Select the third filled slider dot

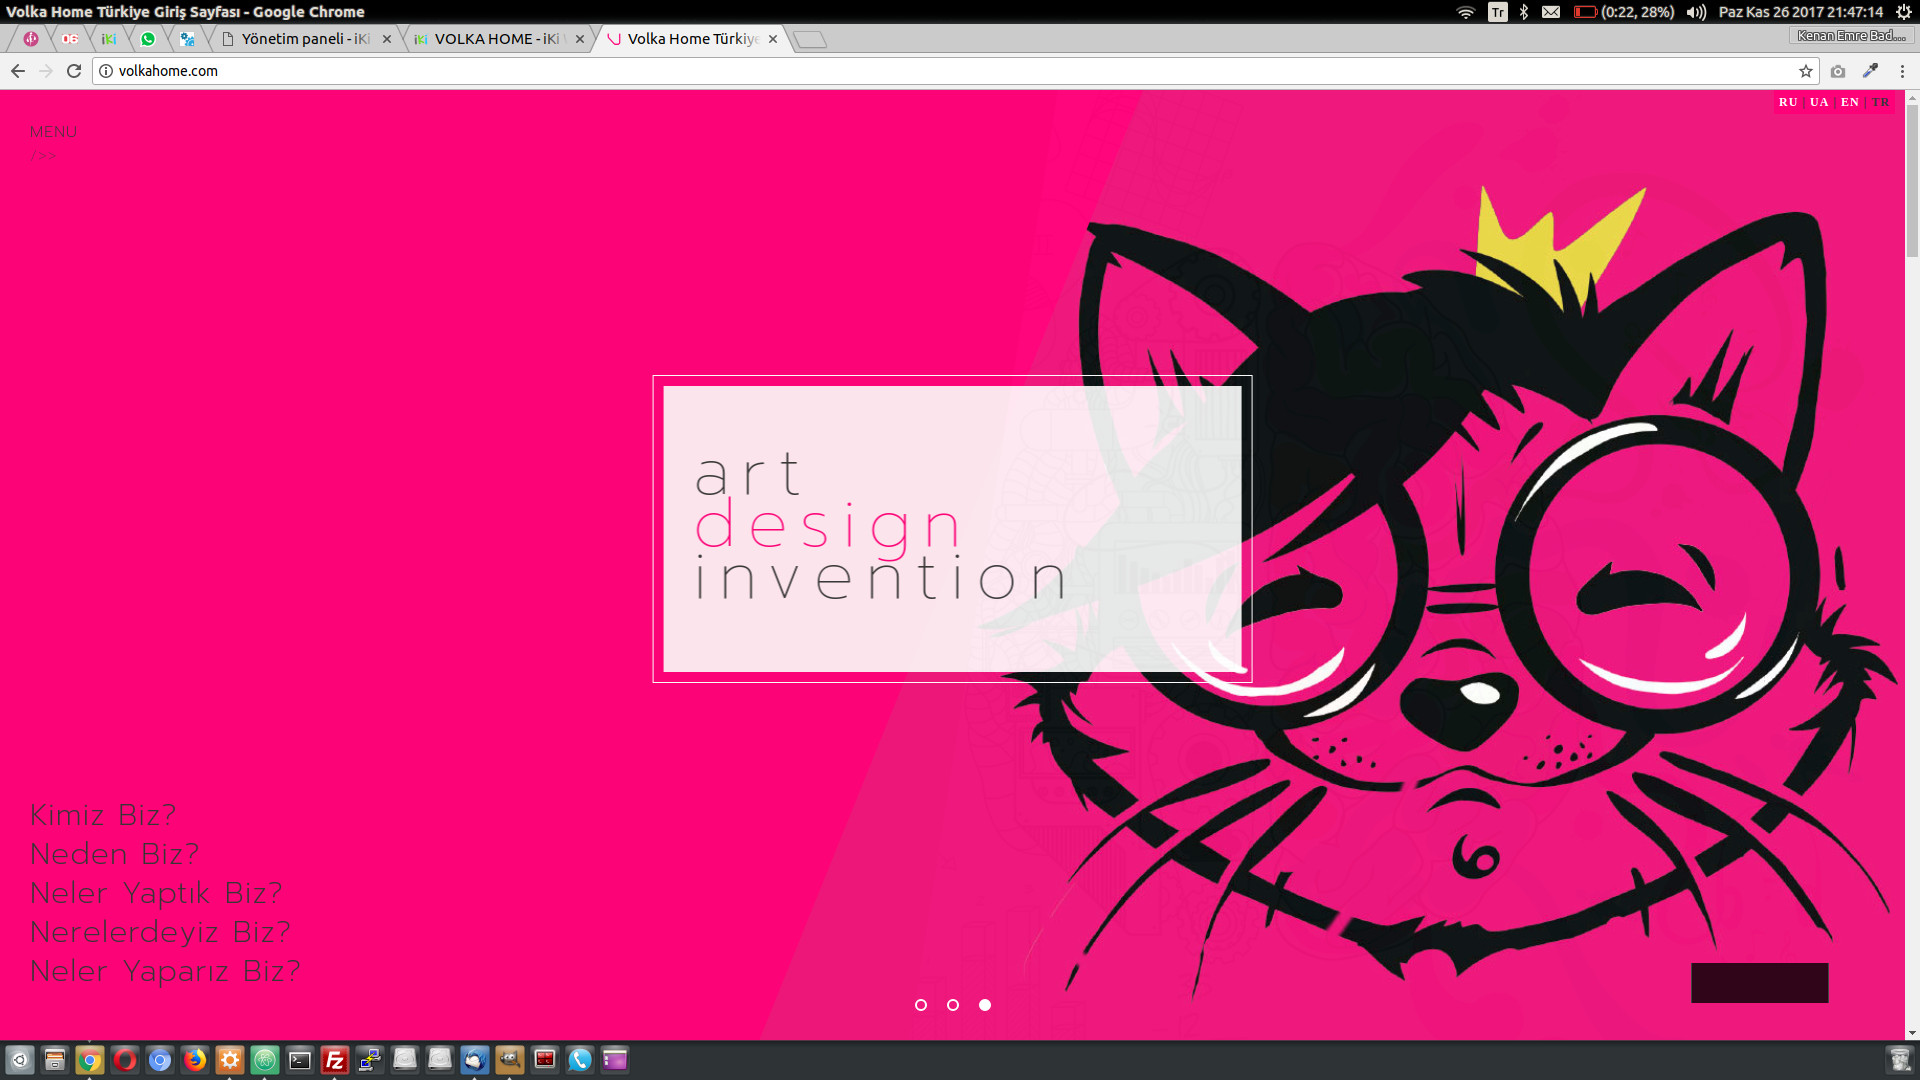pyautogui.click(x=985, y=1005)
